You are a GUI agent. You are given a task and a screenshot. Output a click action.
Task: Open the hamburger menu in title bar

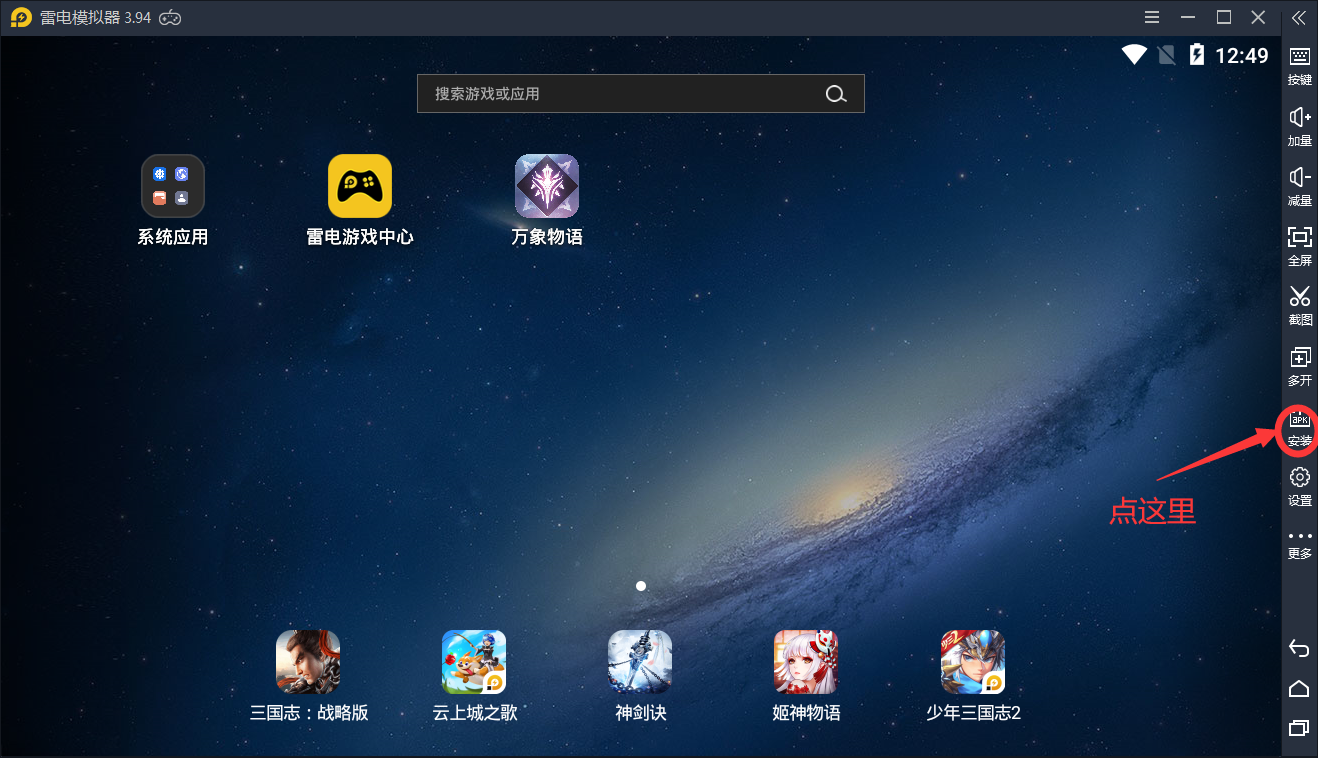[1152, 17]
